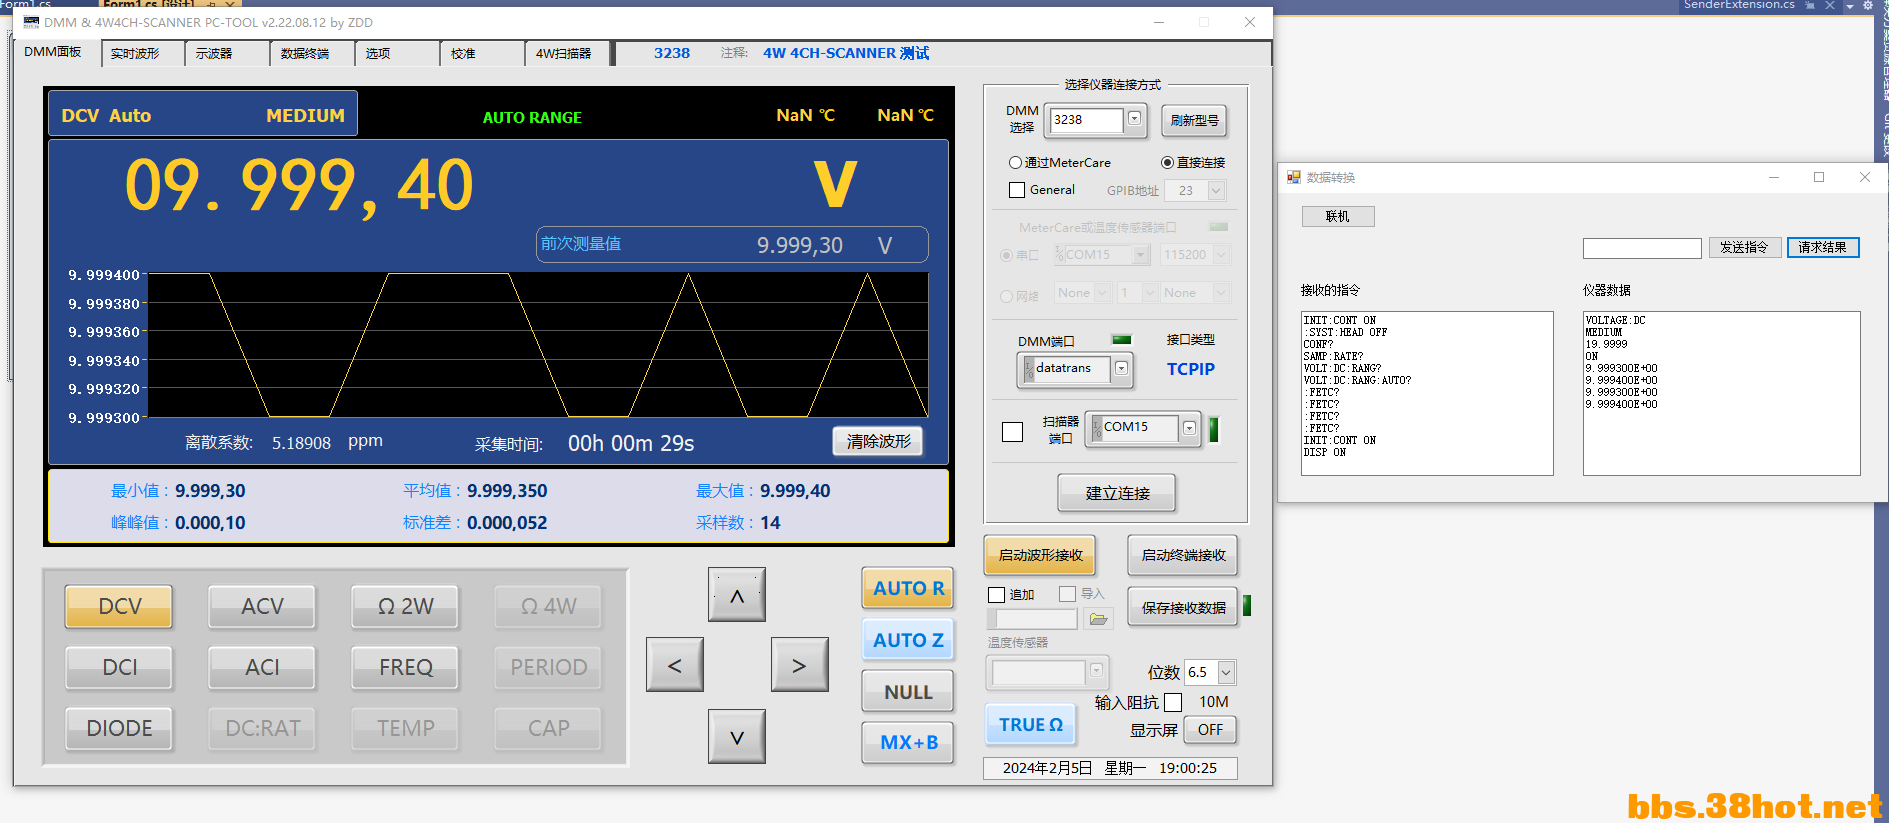
Task: Open the 温度传感器 dropdown
Action: tap(1097, 670)
